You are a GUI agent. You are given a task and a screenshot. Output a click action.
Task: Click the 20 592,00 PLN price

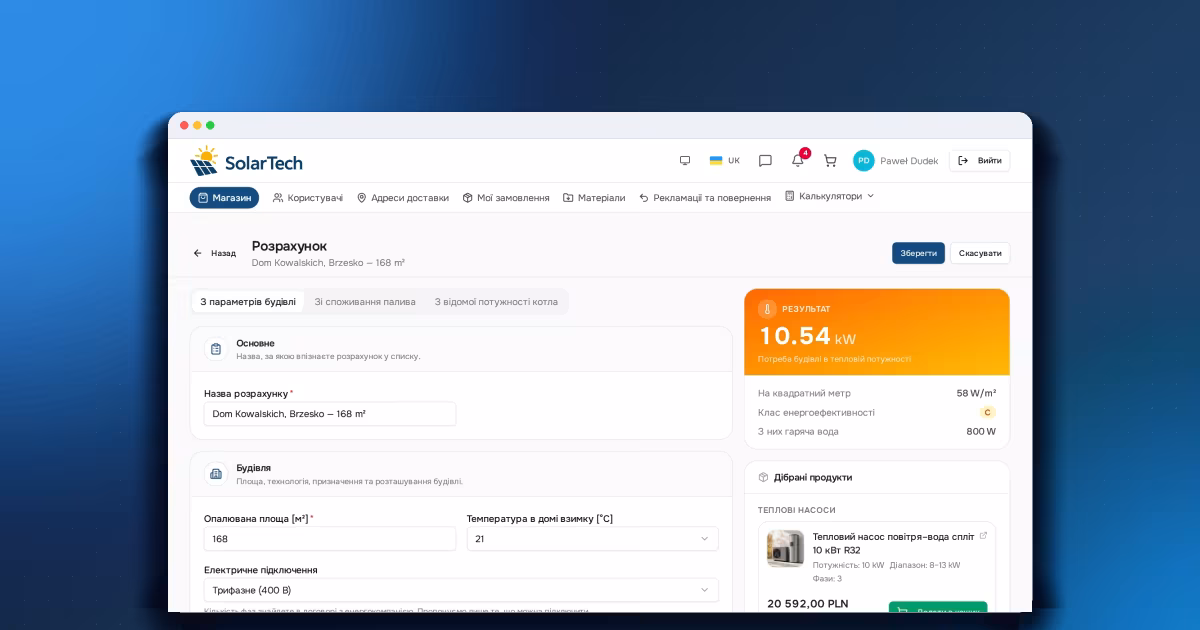(807, 604)
